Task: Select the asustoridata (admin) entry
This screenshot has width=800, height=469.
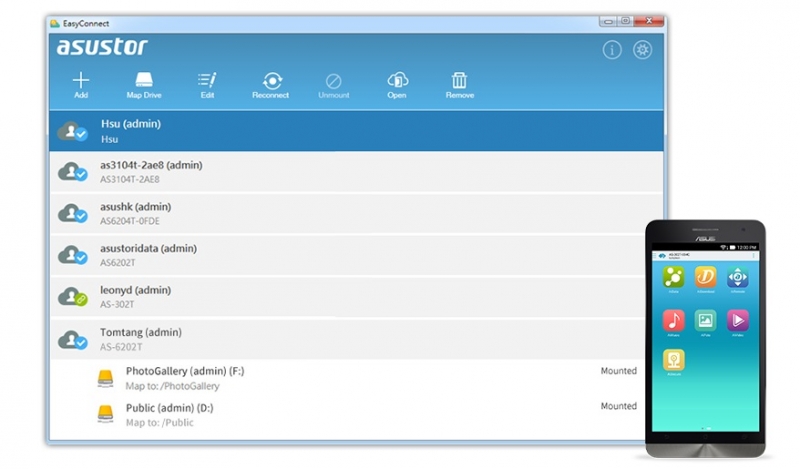Action: click(348, 255)
